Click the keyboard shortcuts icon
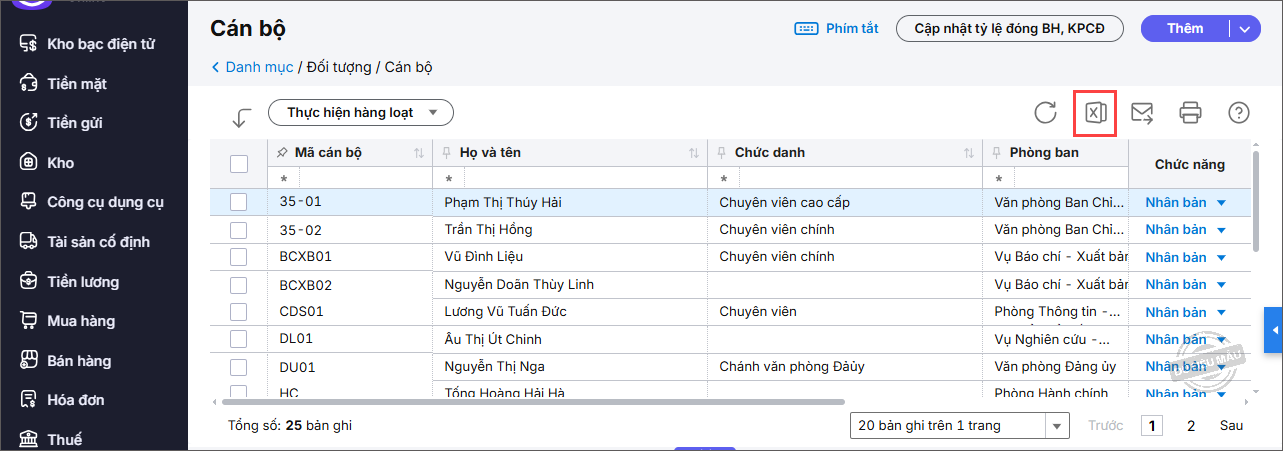Image resolution: width=1283 pixels, height=451 pixels. 807,29
